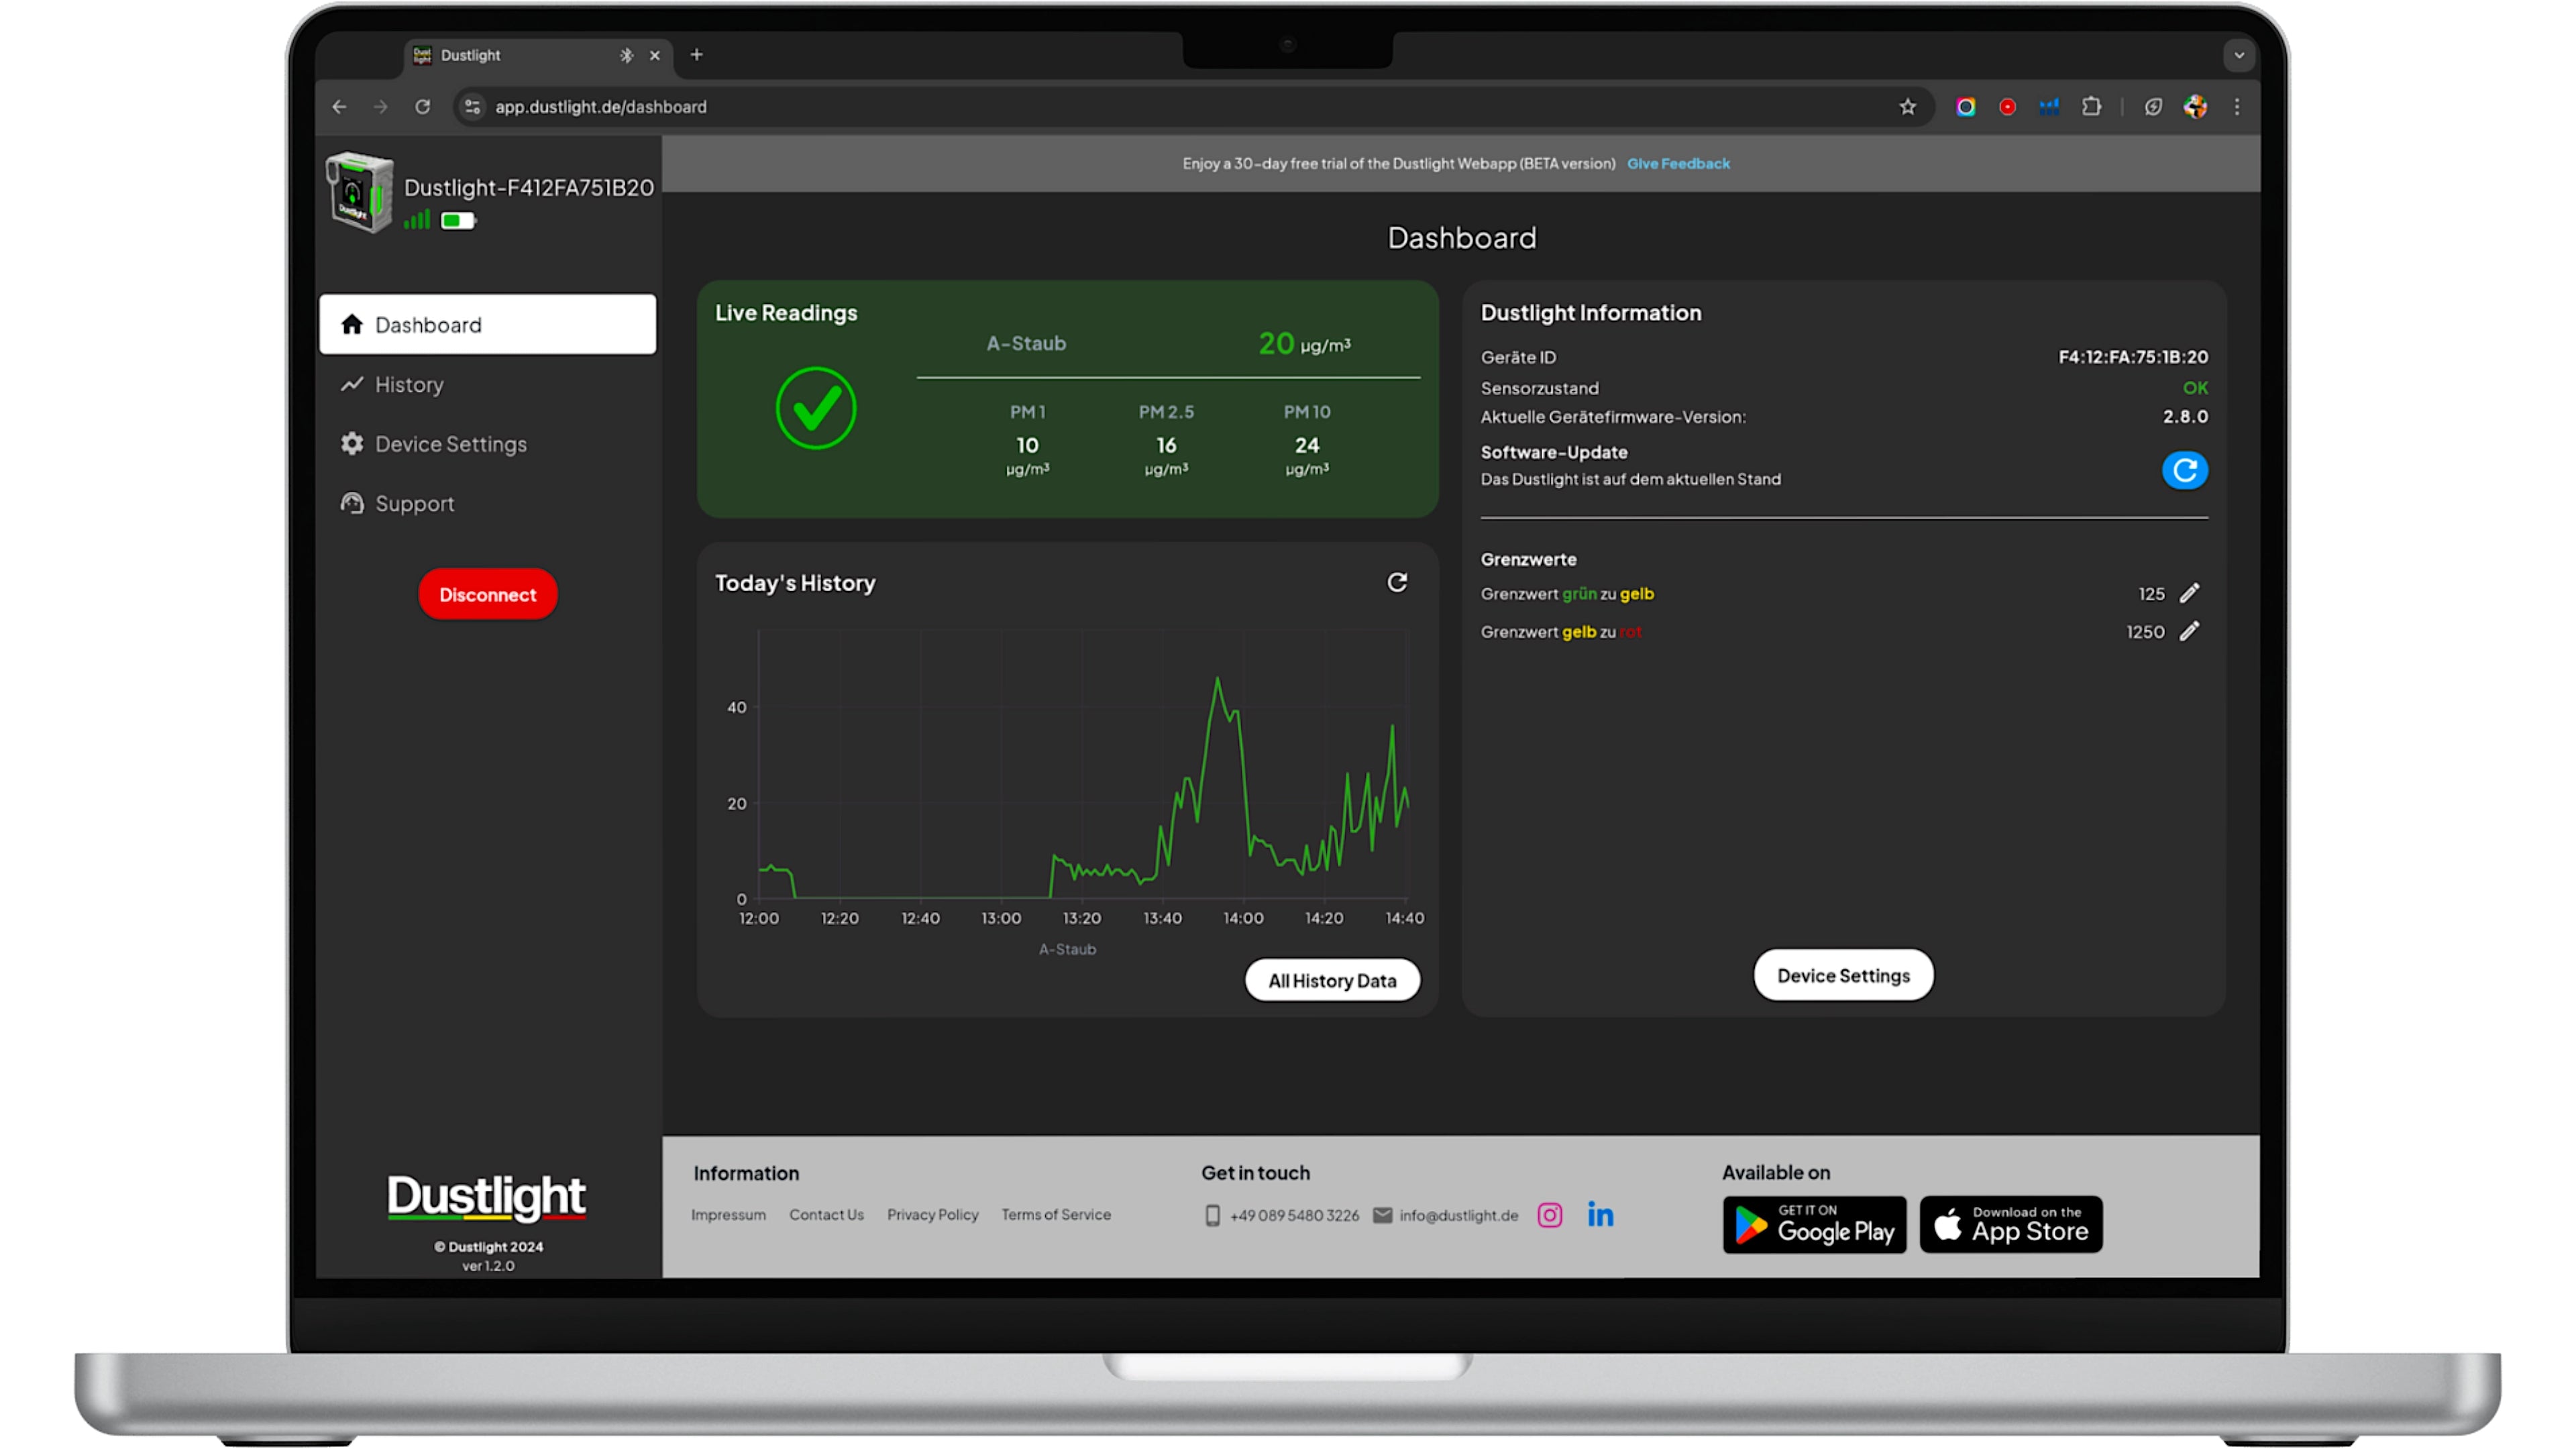
Task: Open the Privacy Policy link
Action: click(932, 1214)
